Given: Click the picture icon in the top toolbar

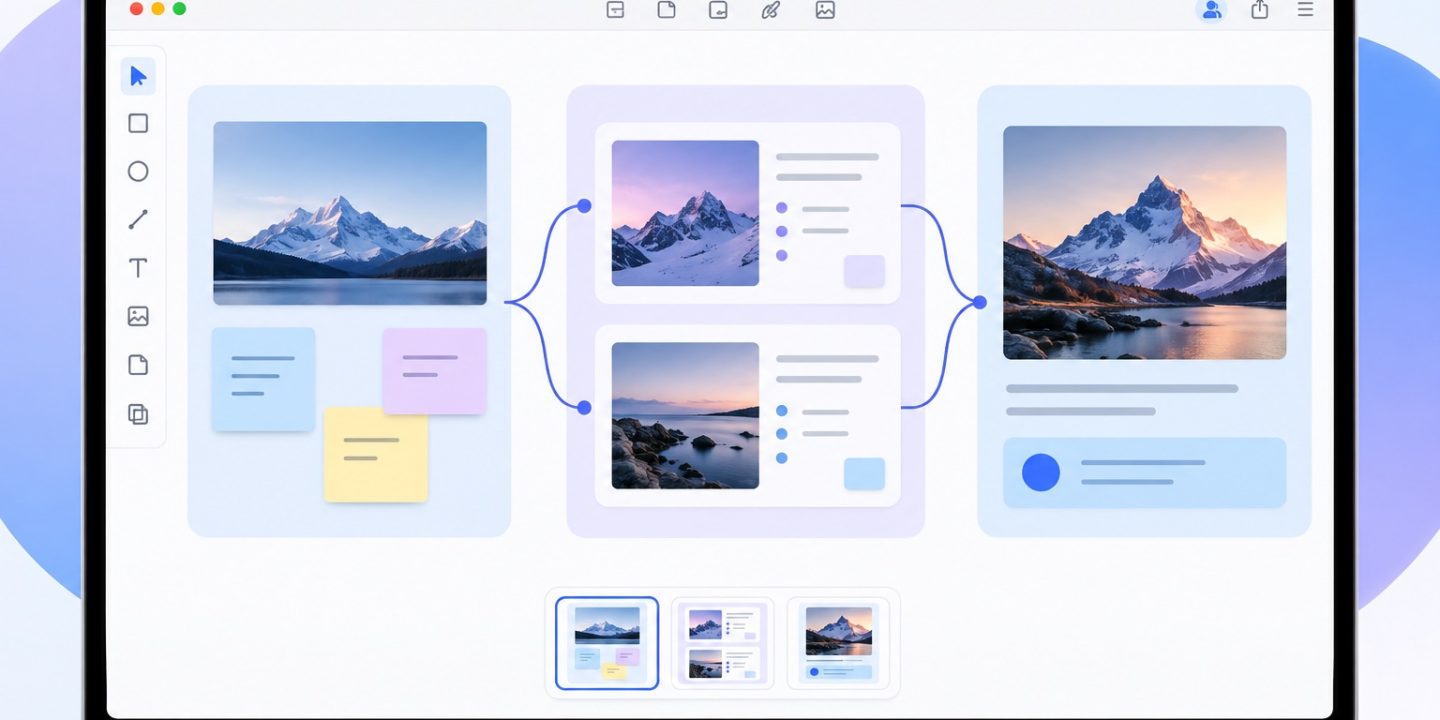Looking at the screenshot, I should [825, 10].
